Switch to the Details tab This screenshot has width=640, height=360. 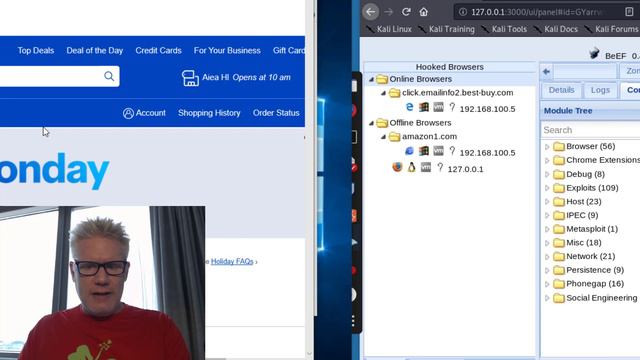[561, 90]
